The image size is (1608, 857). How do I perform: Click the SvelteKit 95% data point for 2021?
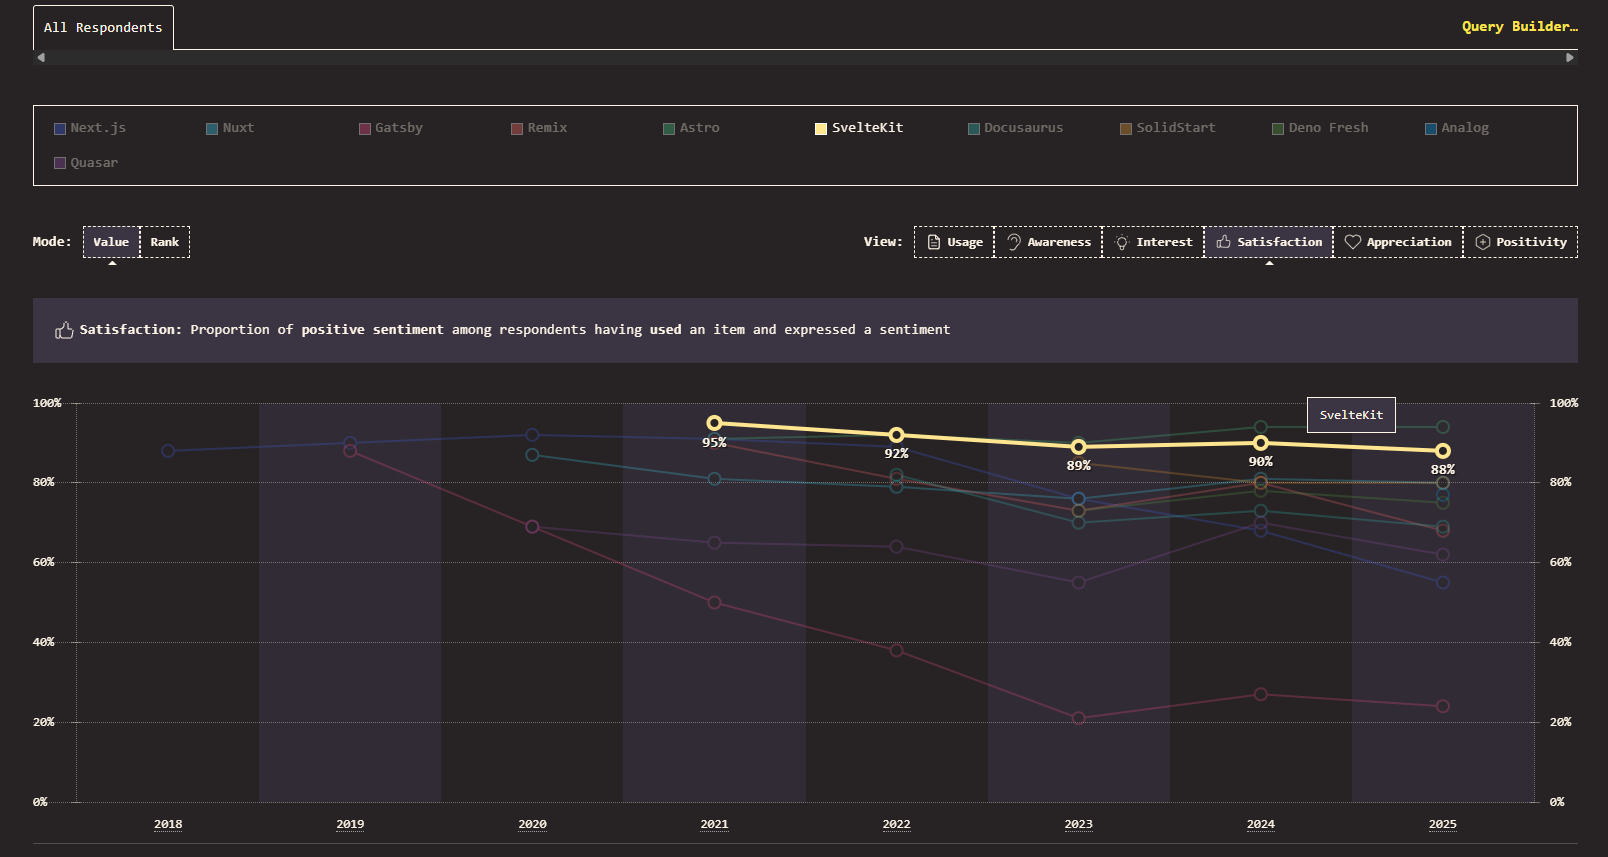coord(714,423)
